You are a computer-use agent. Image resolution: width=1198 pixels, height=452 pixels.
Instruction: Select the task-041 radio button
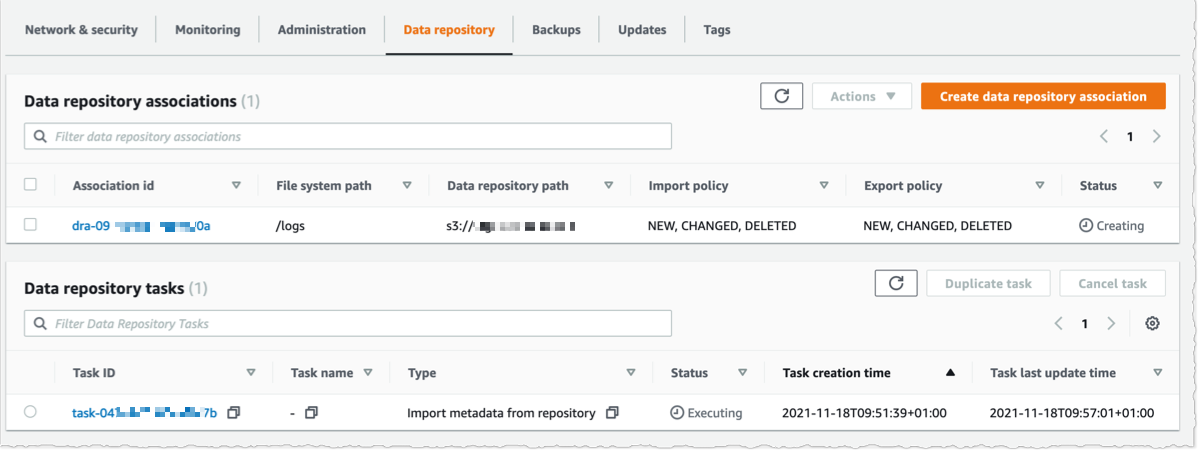(x=30, y=412)
